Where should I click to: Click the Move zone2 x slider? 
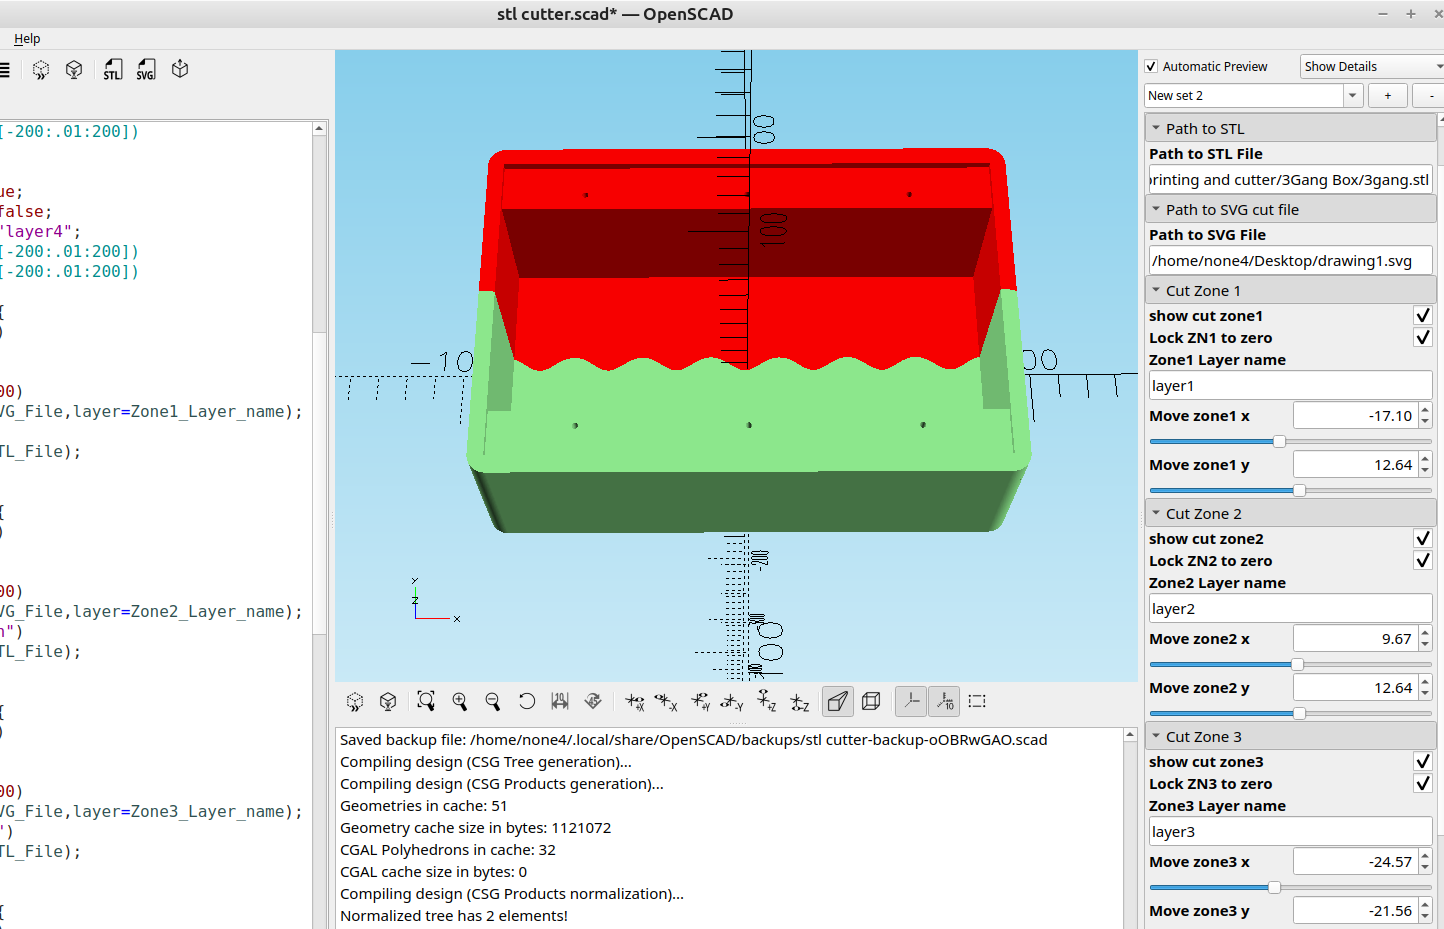click(x=1290, y=664)
